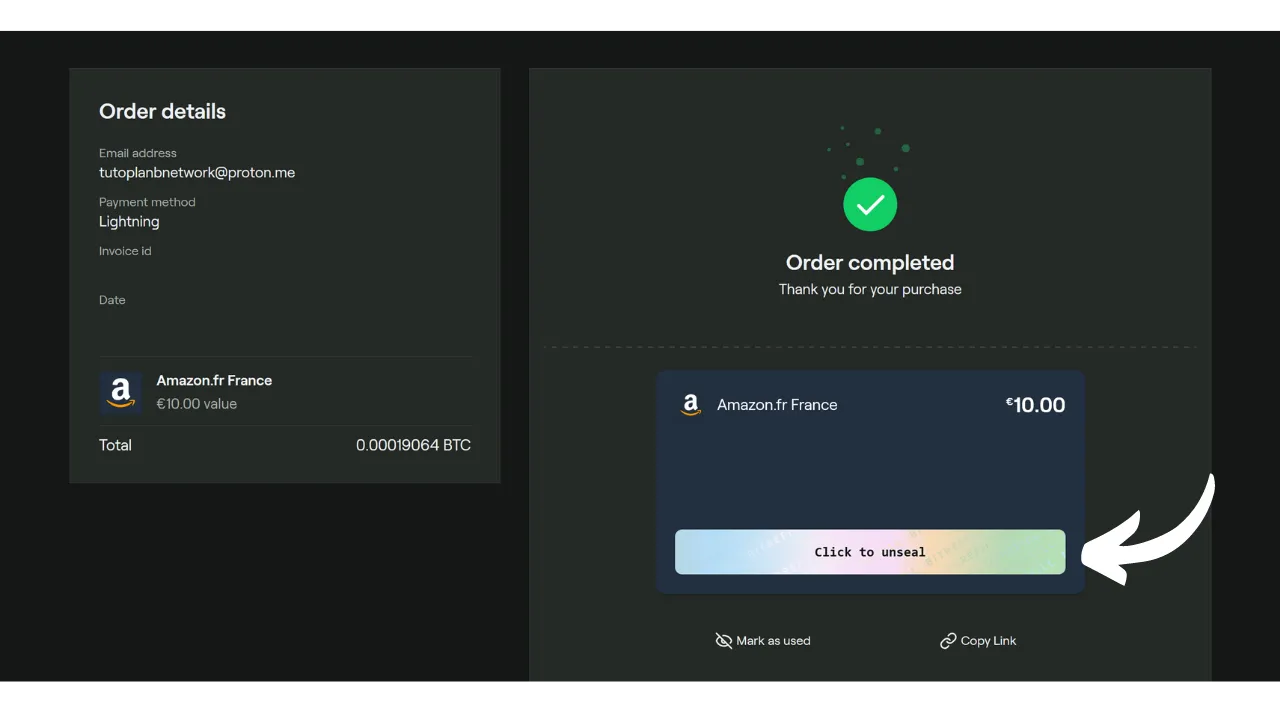Select the green checkmark success icon
Image resolution: width=1280 pixels, height=712 pixels.
[x=870, y=204]
